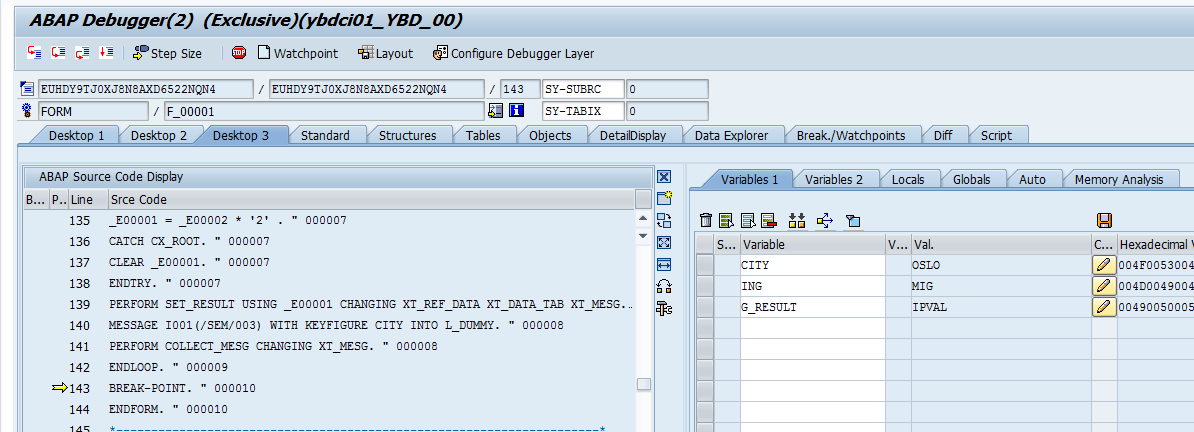The width and height of the screenshot is (1194, 432).
Task: Open the Layout options
Action: (385, 53)
